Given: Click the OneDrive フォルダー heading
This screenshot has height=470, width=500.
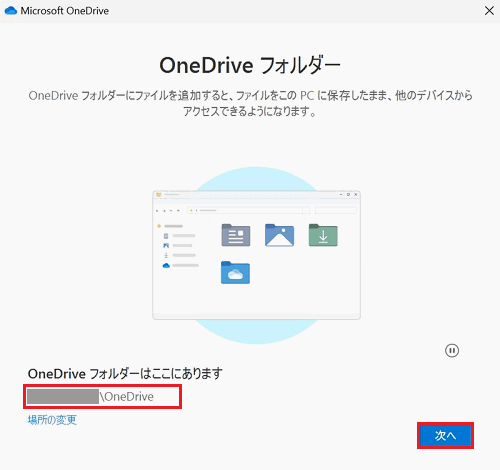Looking at the screenshot, I should point(250,65).
